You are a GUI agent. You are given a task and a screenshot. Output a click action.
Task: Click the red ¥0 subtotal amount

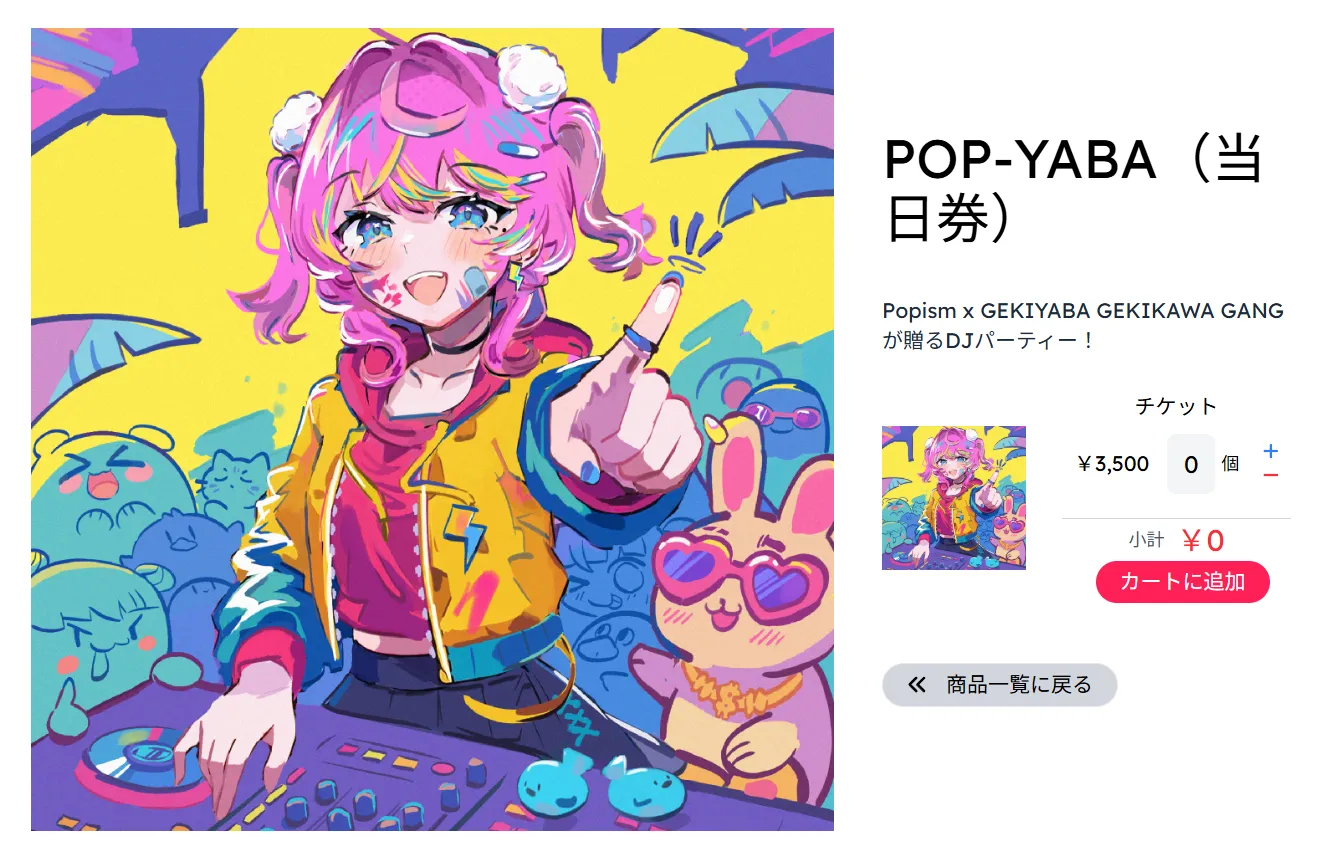coord(1203,541)
